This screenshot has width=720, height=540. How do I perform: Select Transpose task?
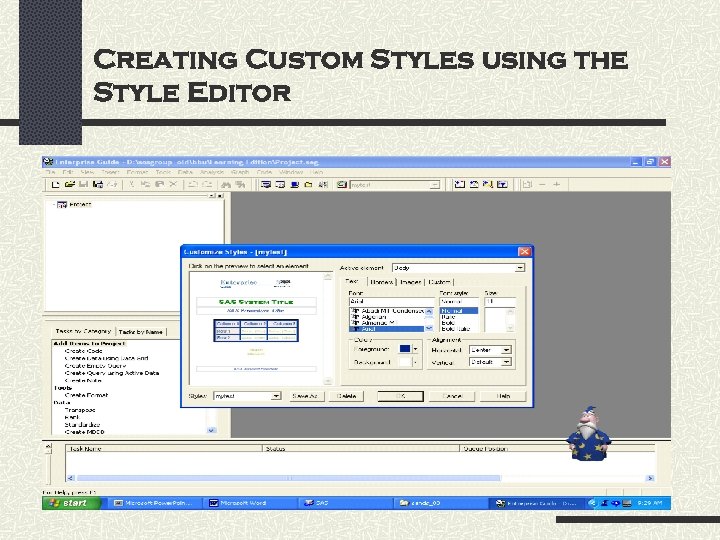[80, 410]
